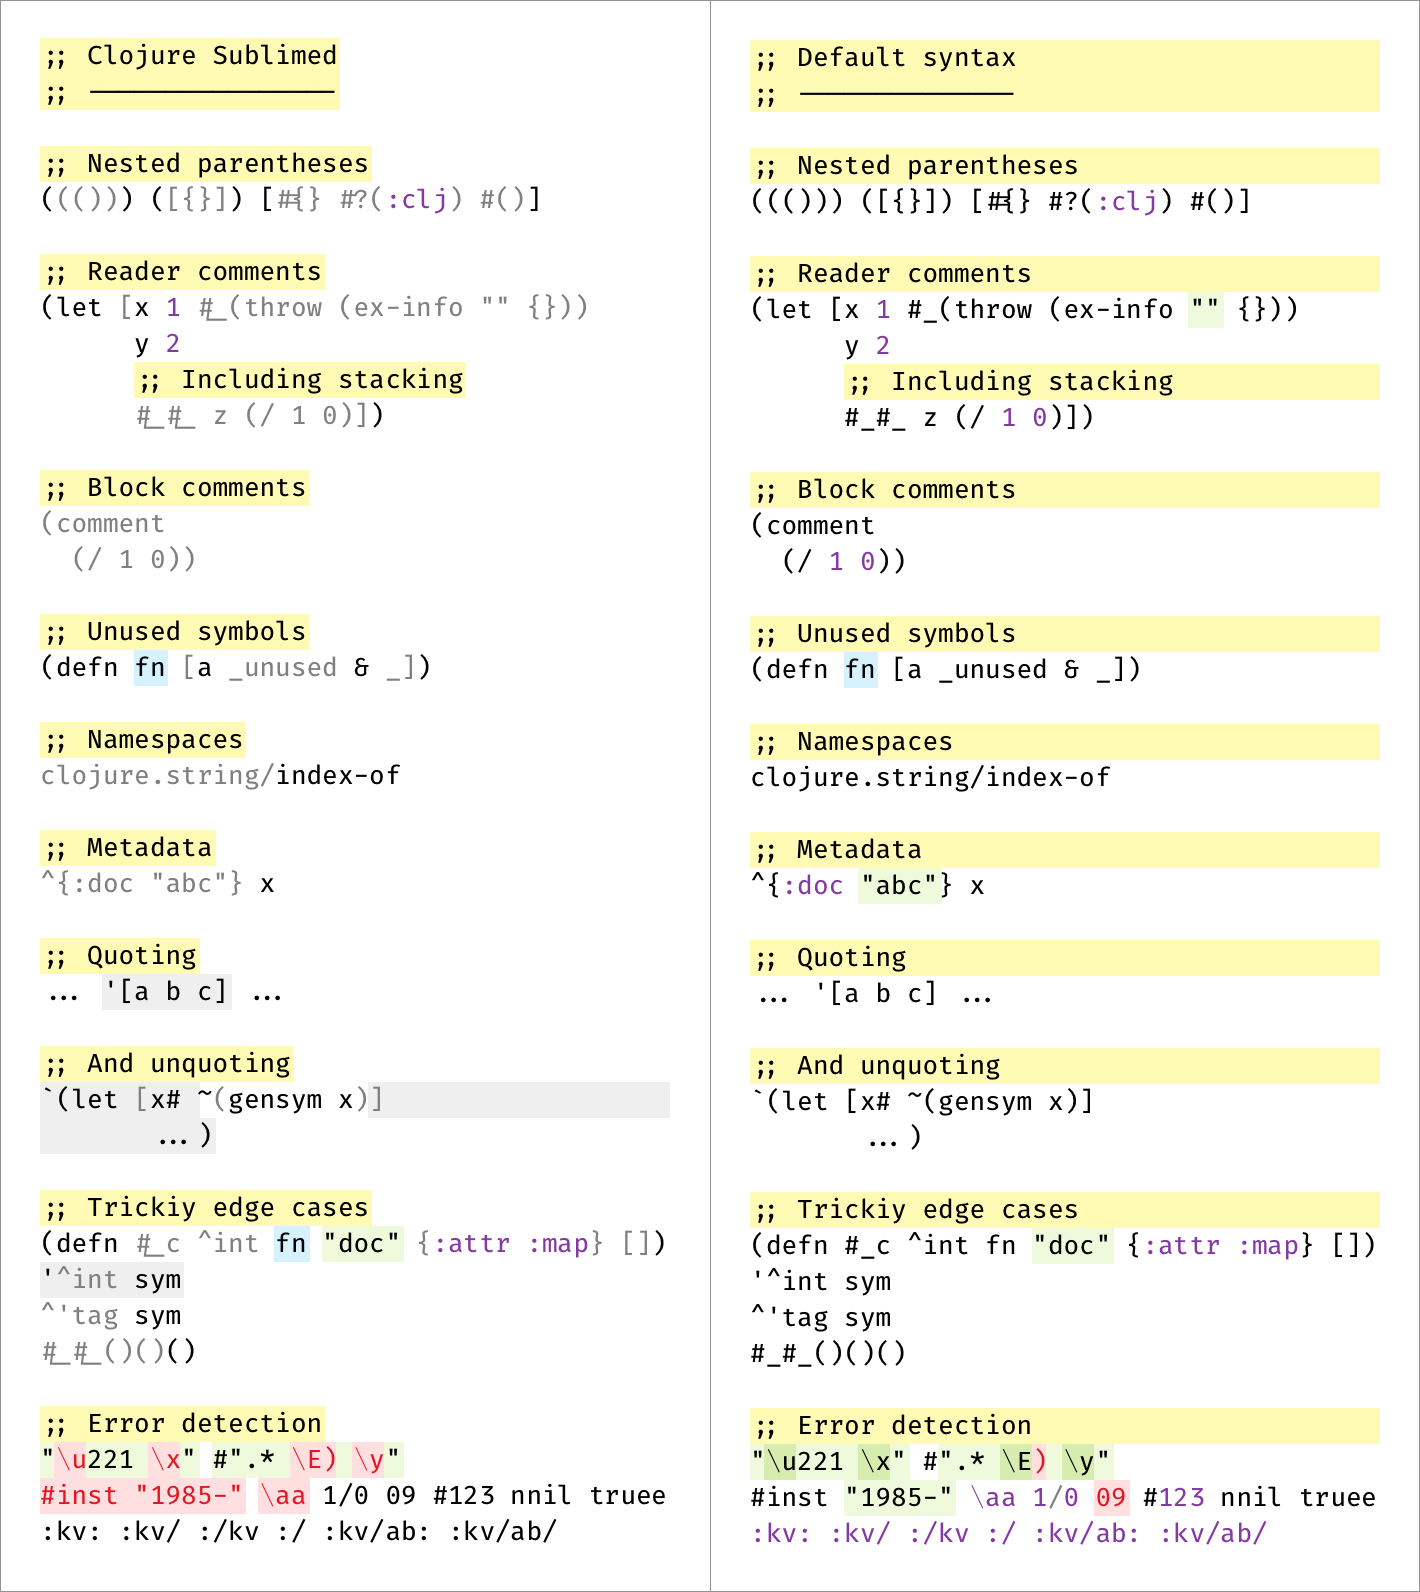Image resolution: width=1420 pixels, height=1592 pixels.
Task: Select ';; Metadata' in Default syntax pane
Action: [837, 850]
